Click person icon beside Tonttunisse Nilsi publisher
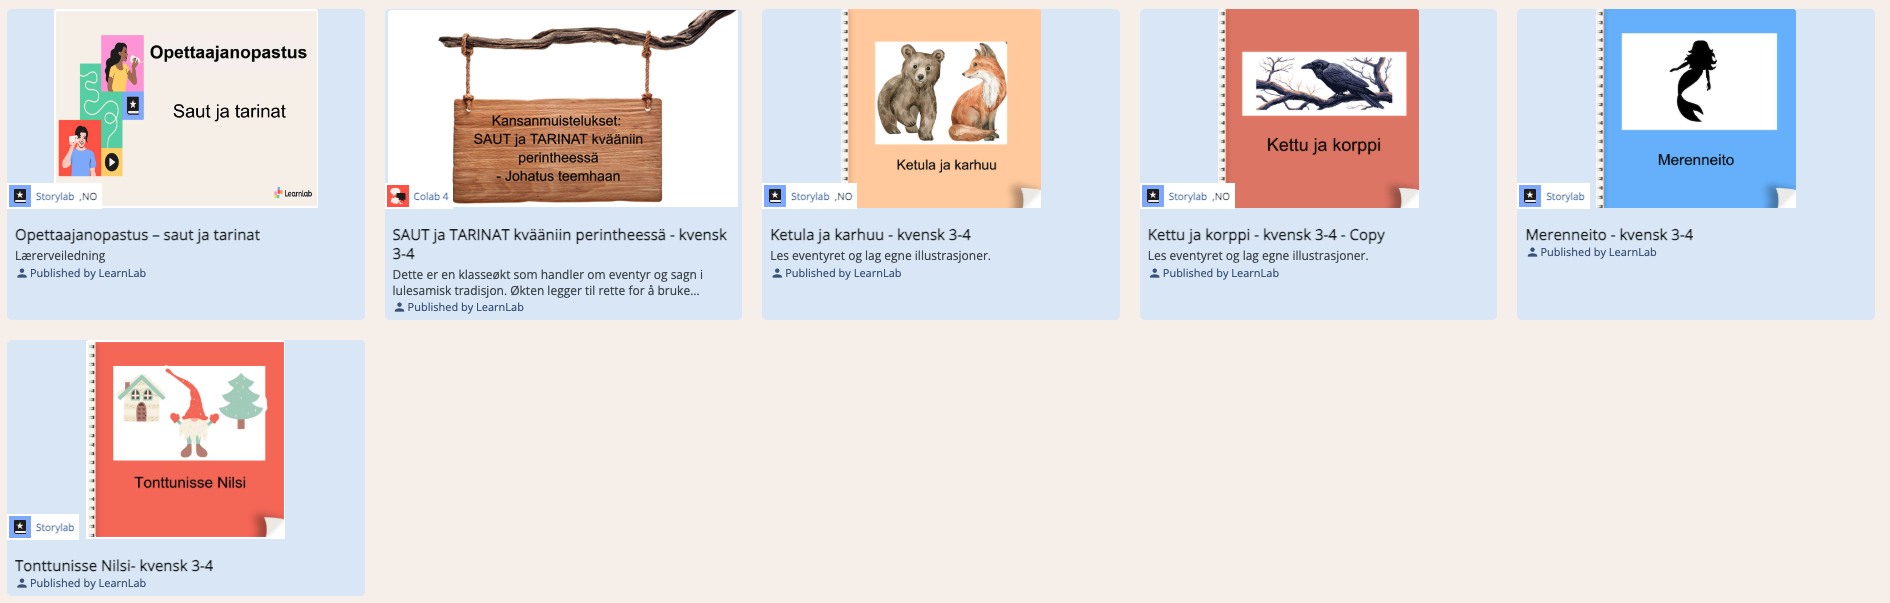Viewport: 1890px width, 603px height. tap(22, 583)
